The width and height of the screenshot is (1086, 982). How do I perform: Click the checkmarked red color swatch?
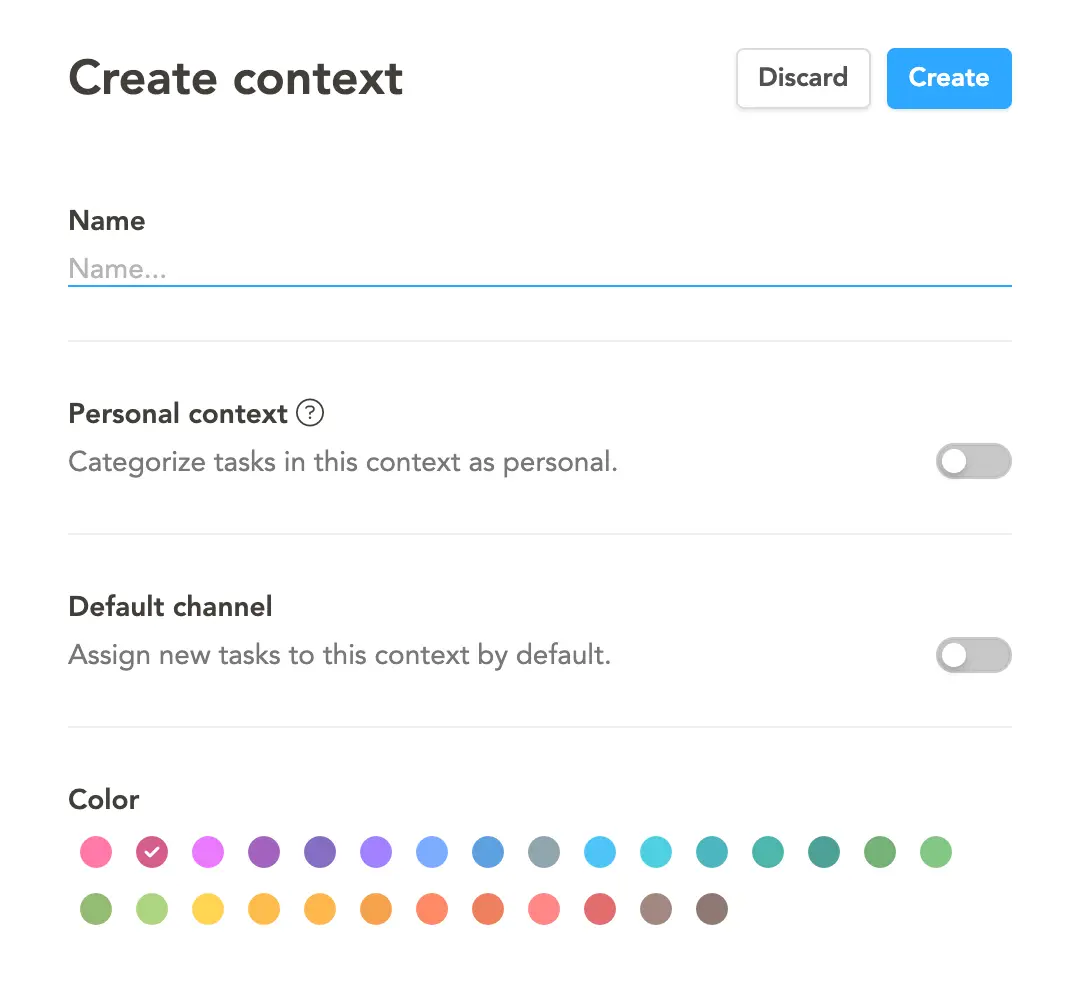[x=152, y=852]
